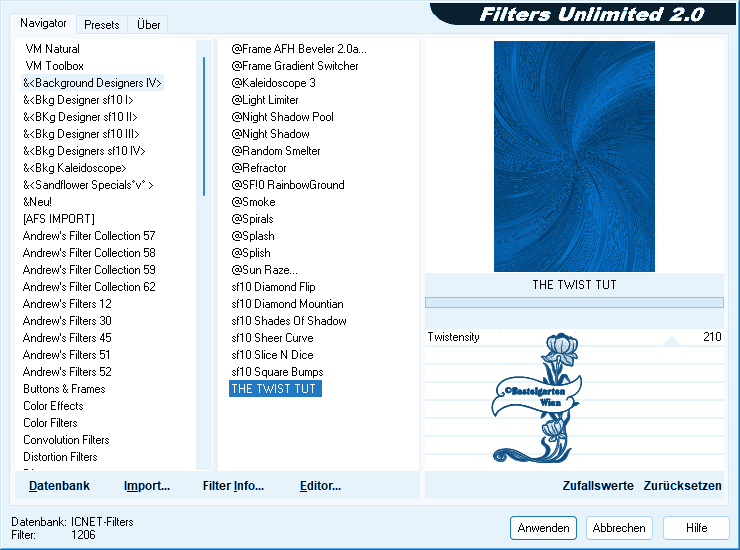Viewport: 740px width, 550px height.
Task: Select Buttons & Frames category
Action: click(x=64, y=389)
